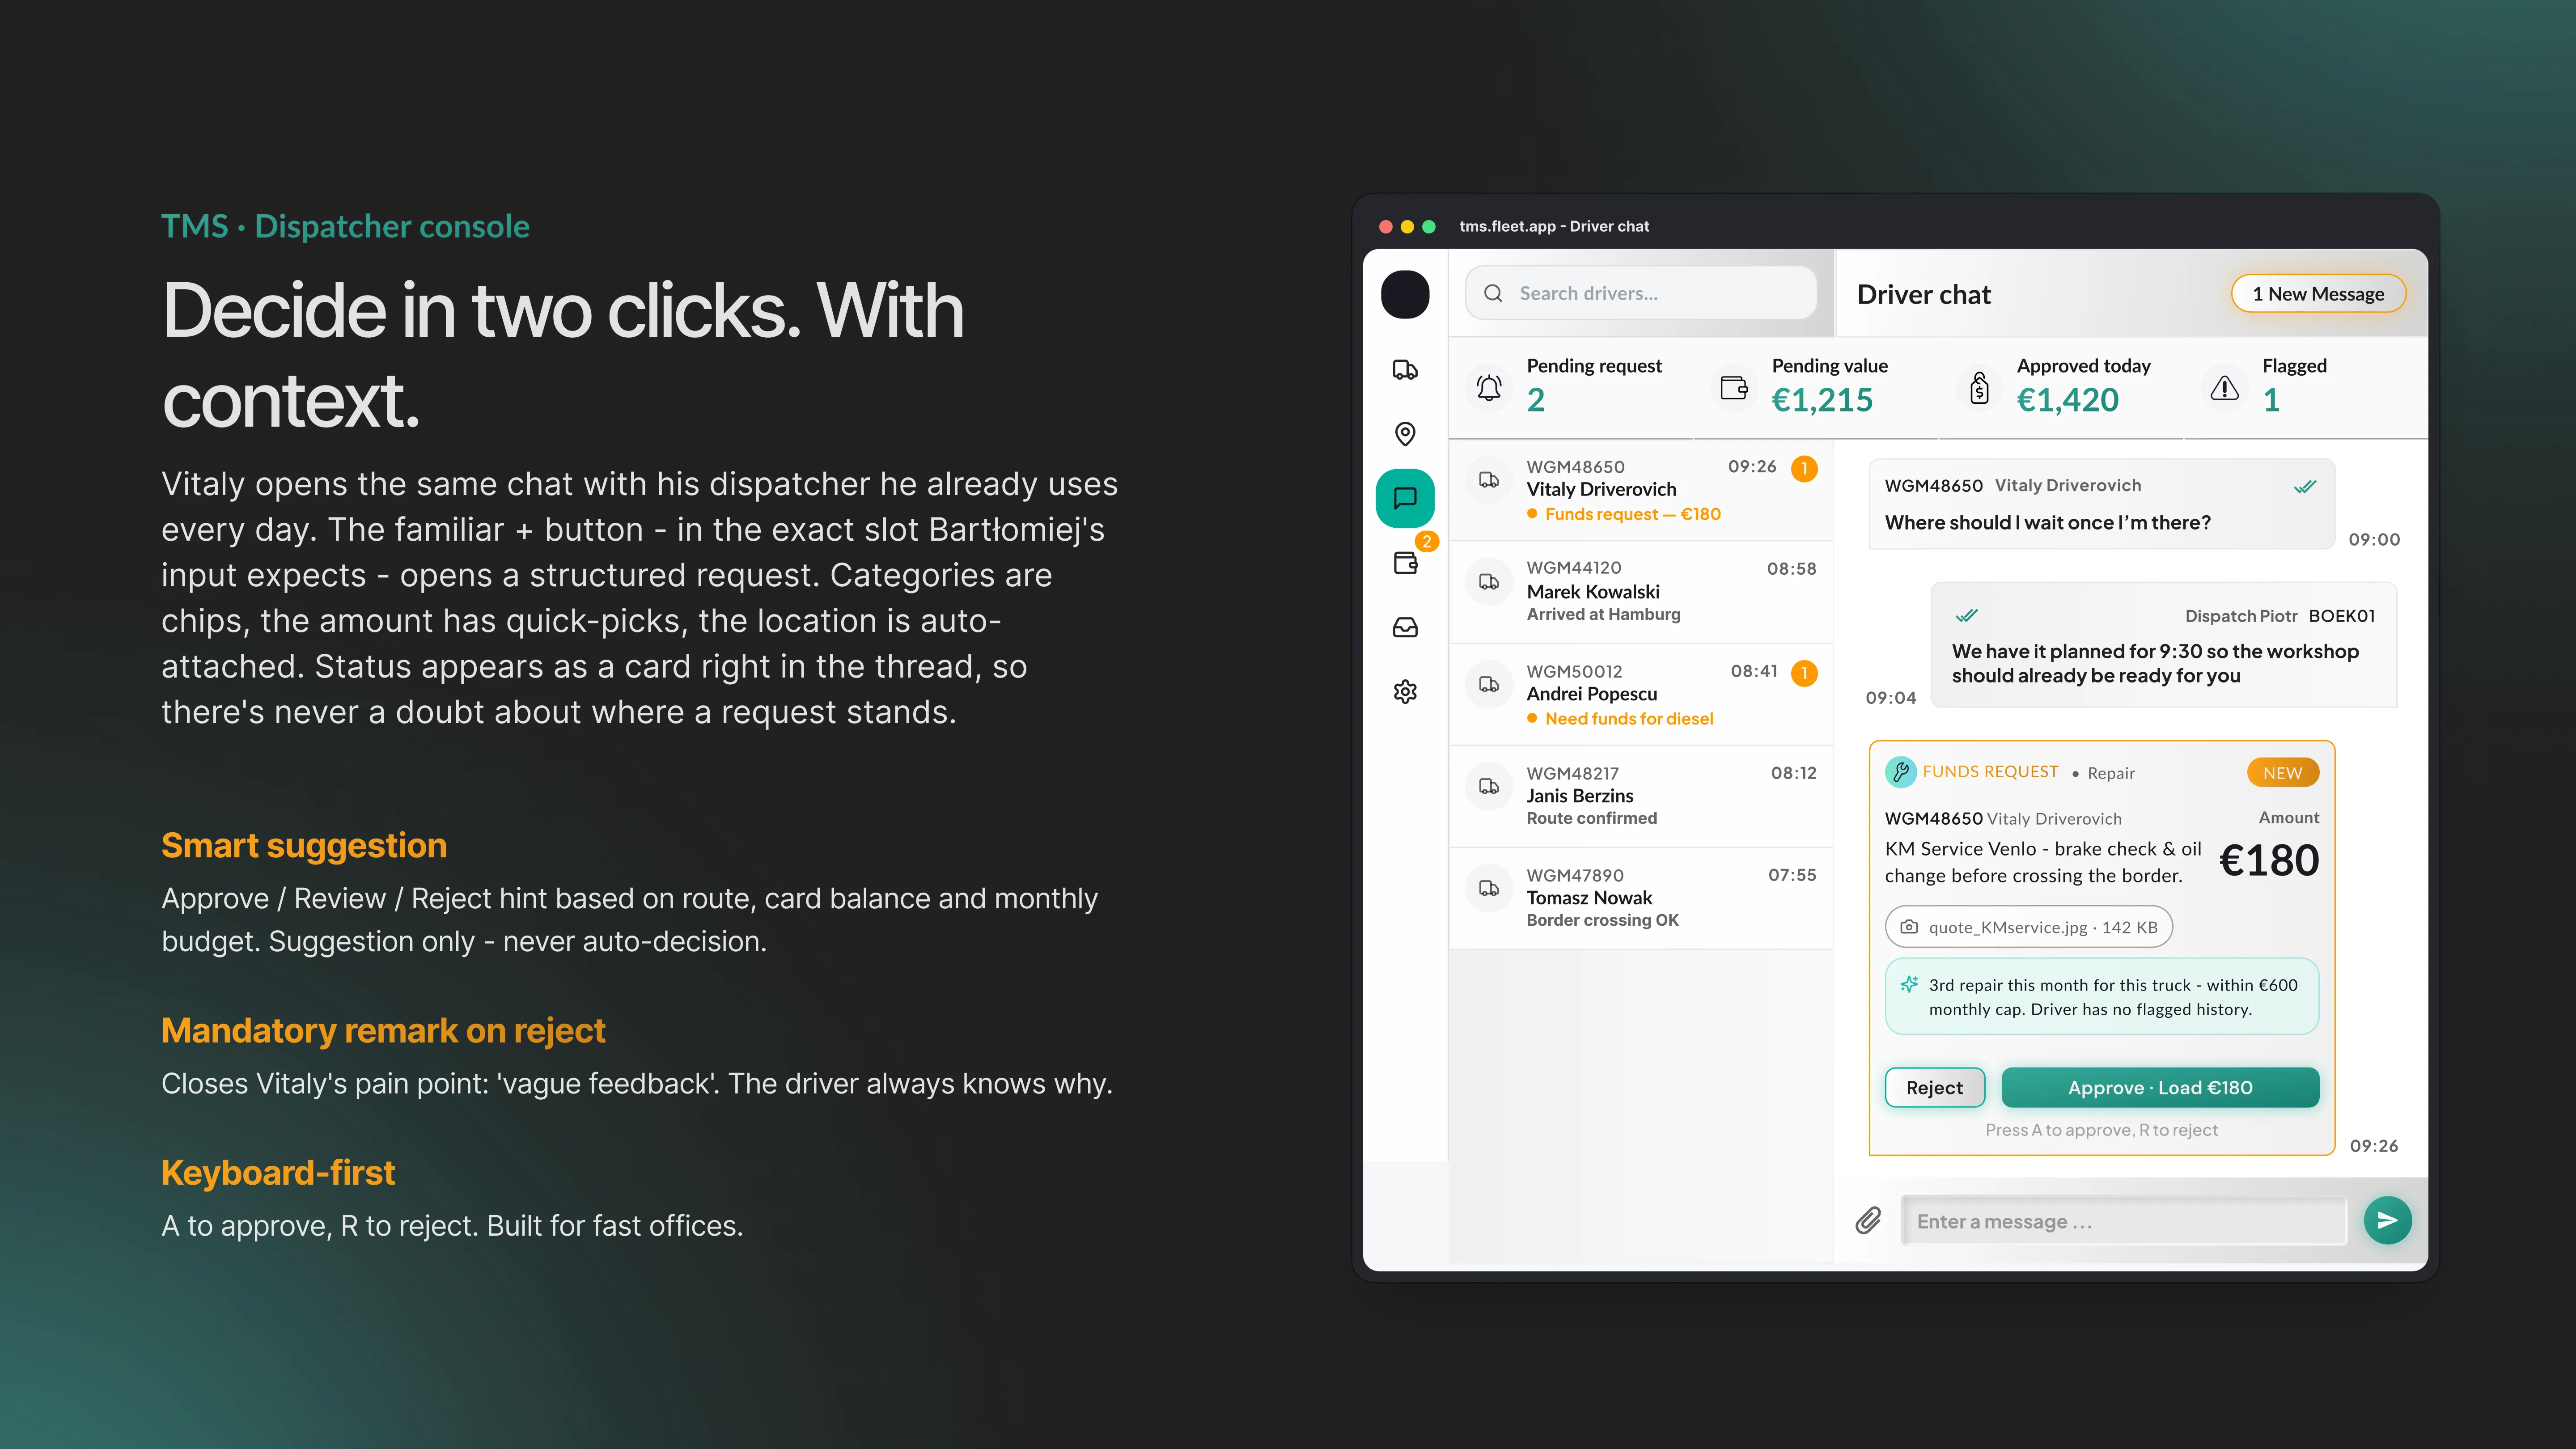The image size is (2576, 1449).
Task: Click the yellow window minimize dot
Action: 1407,227
